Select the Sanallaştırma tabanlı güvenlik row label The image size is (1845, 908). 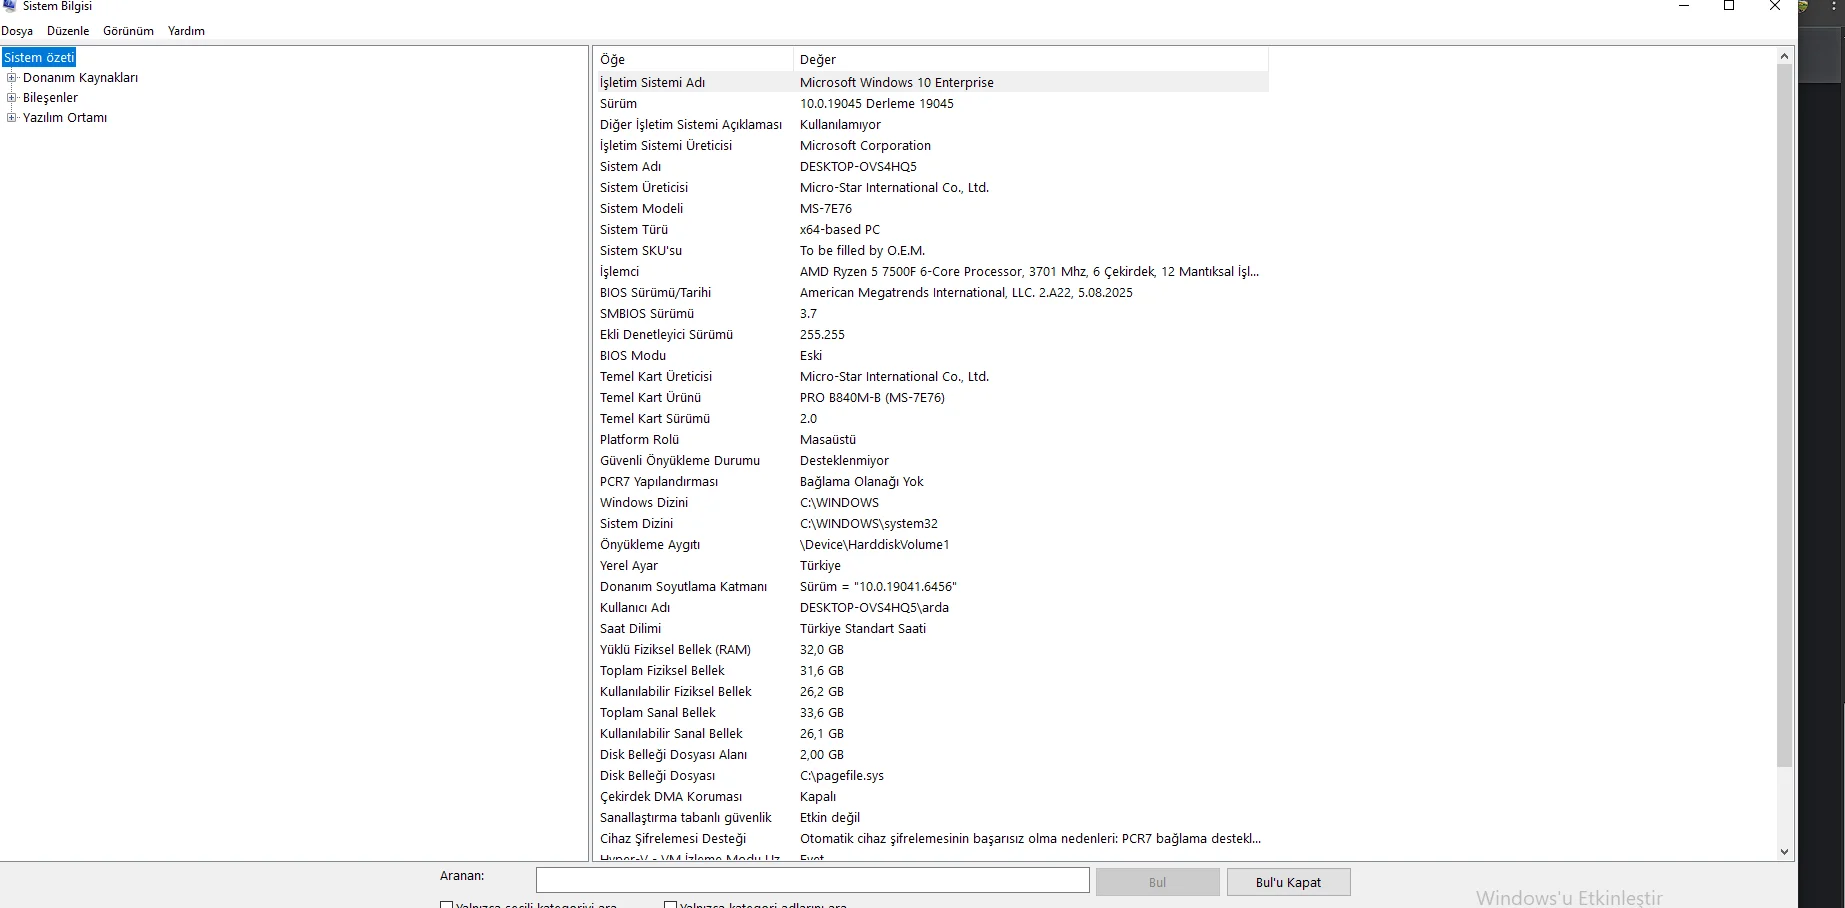[x=686, y=817]
